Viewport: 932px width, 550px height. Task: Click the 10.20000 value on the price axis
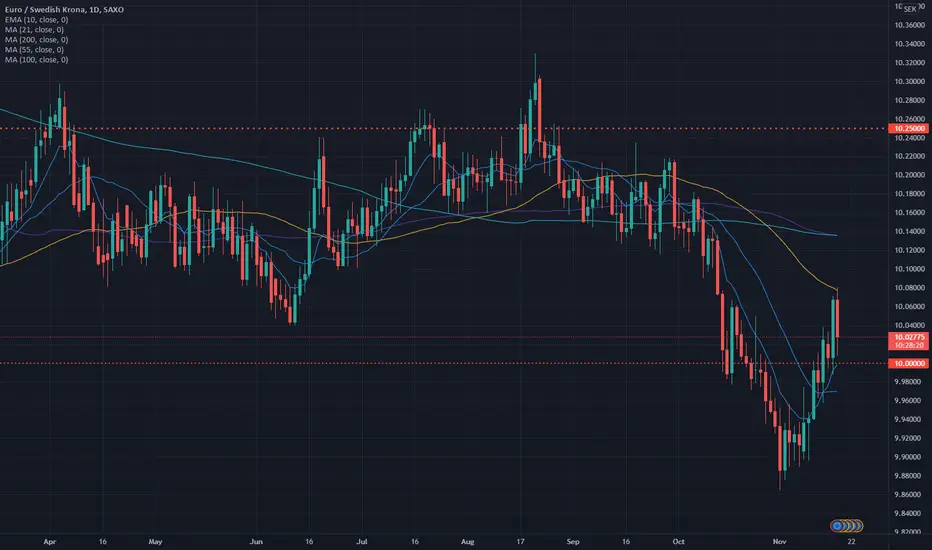click(x=909, y=175)
